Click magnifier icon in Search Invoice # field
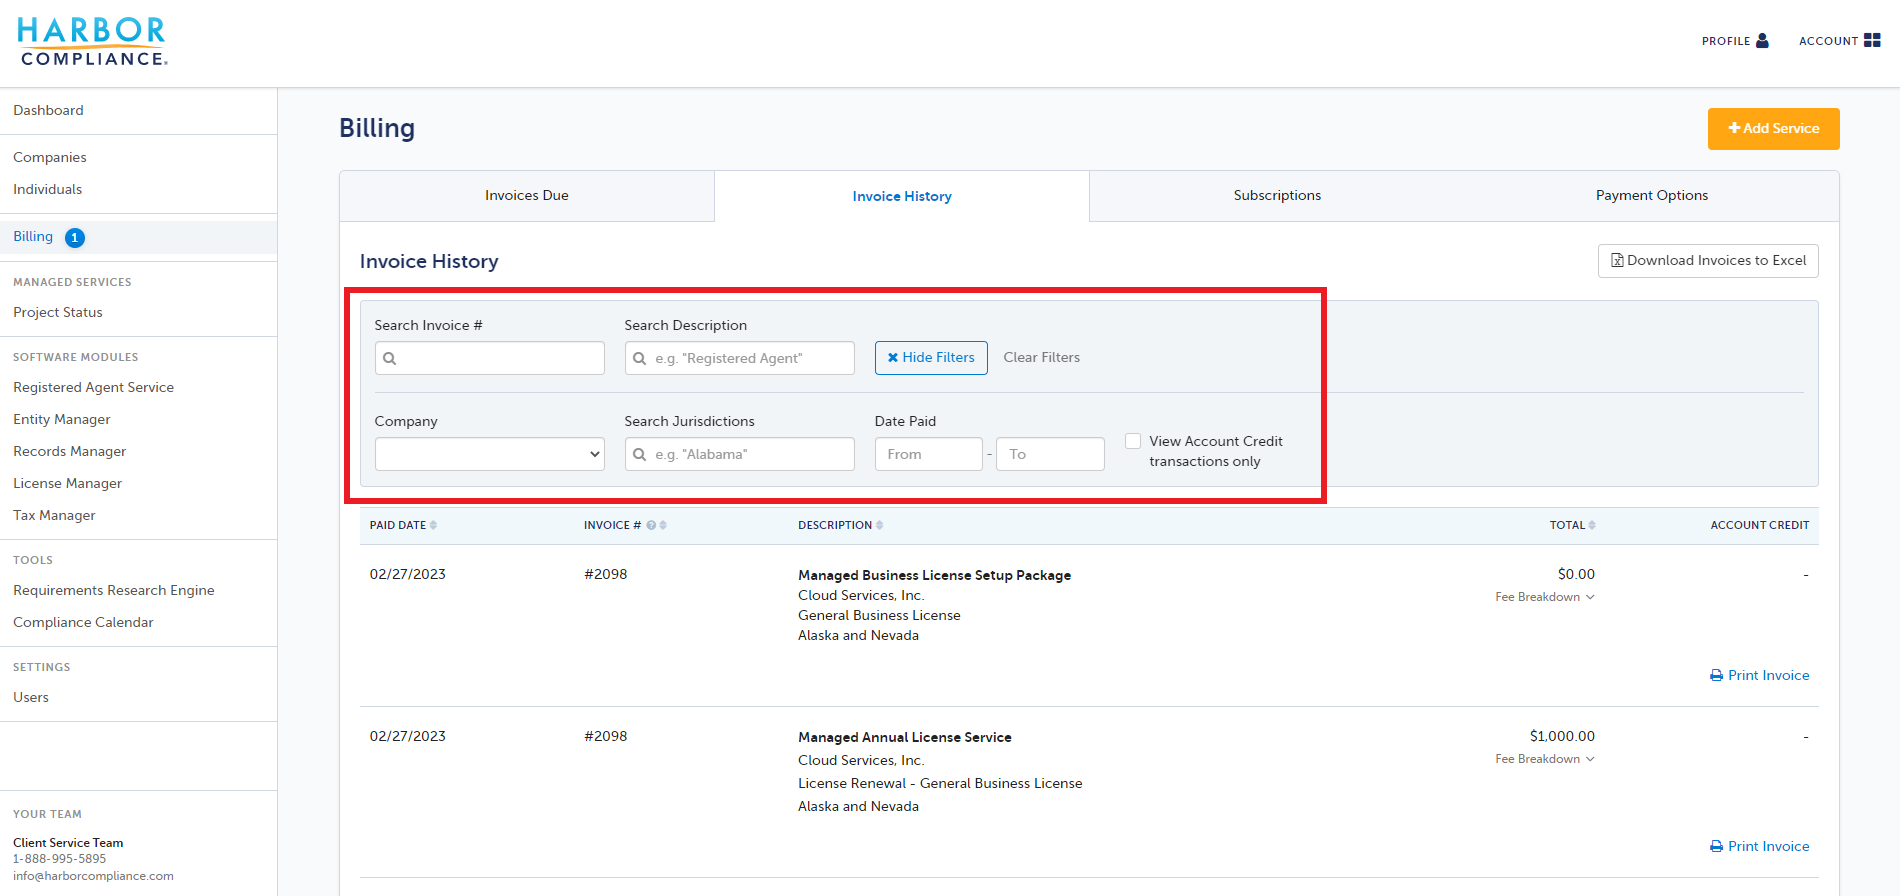The height and width of the screenshot is (896, 1900). 390,358
